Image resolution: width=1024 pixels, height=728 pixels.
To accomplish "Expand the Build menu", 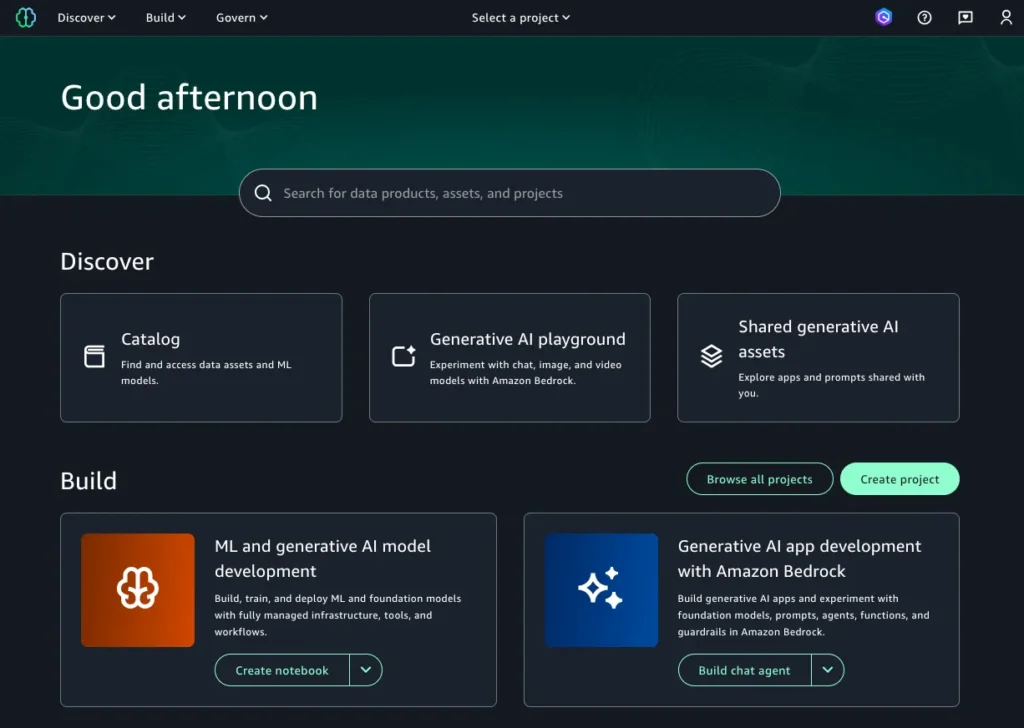I will point(165,18).
